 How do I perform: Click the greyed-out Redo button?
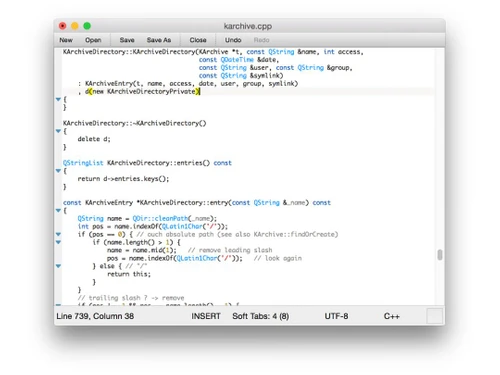261,40
